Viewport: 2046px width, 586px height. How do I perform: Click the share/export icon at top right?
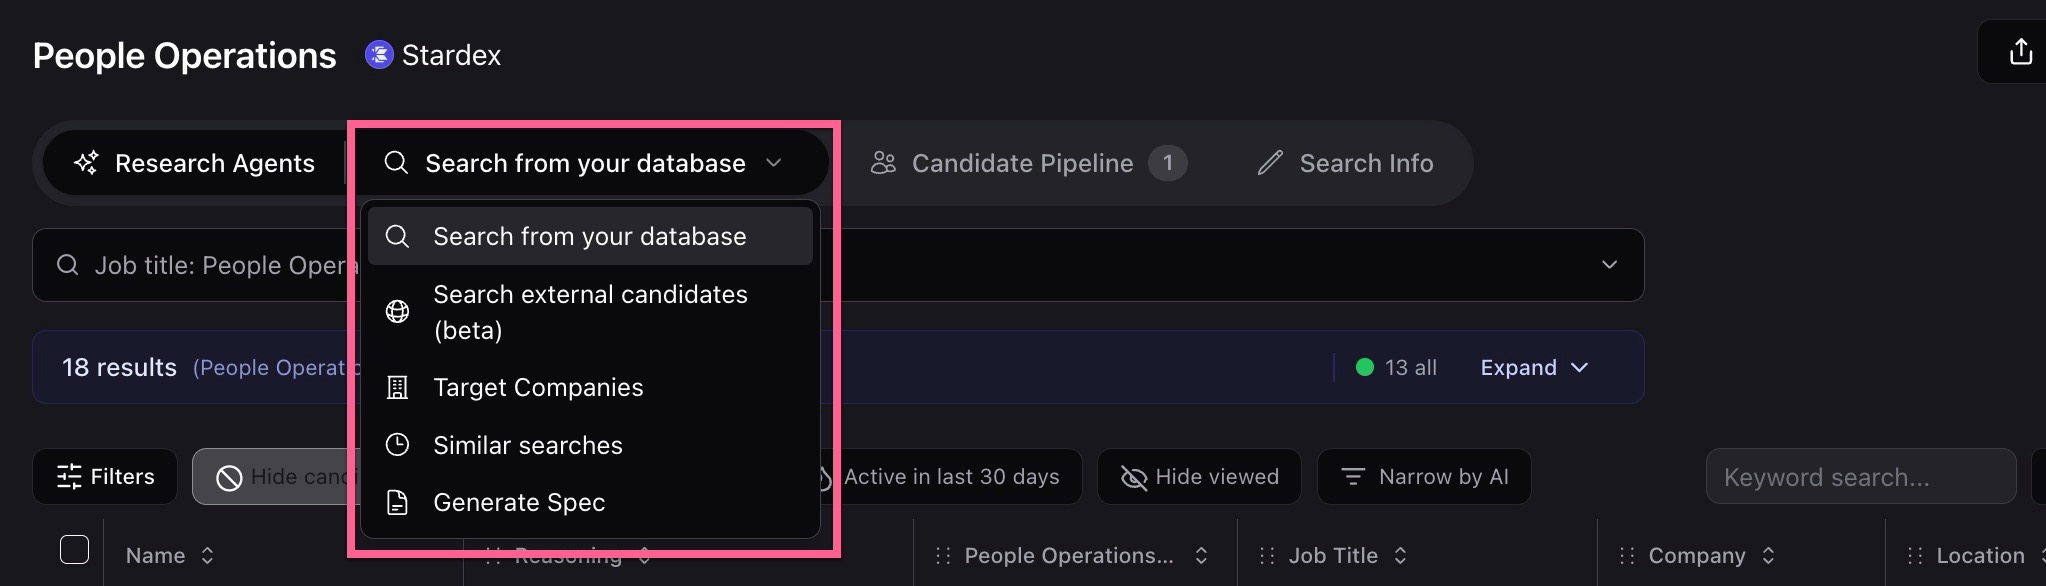pos(2021,52)
